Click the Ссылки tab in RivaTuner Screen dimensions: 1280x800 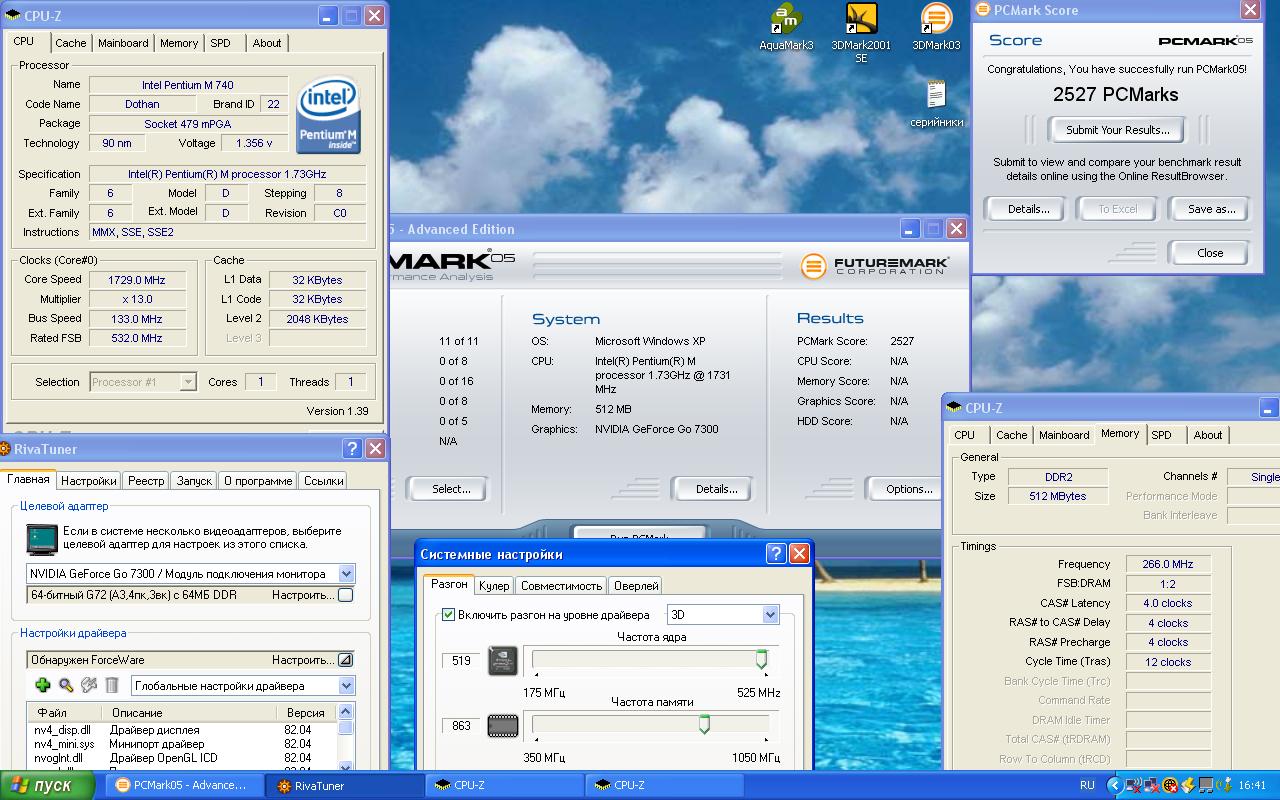[x=324, y=481]
